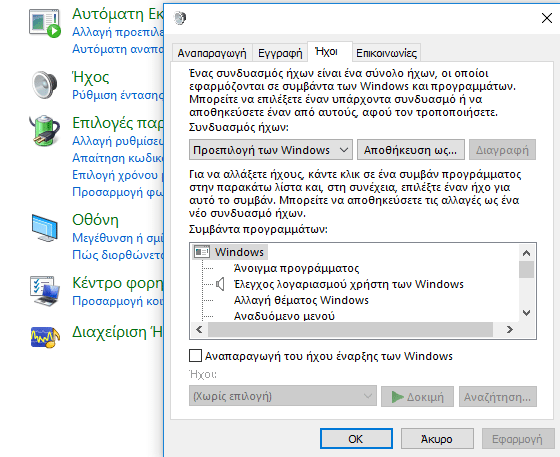
Task: Open the Διαχείριση Ή... heading link
Action: [118, 332]
